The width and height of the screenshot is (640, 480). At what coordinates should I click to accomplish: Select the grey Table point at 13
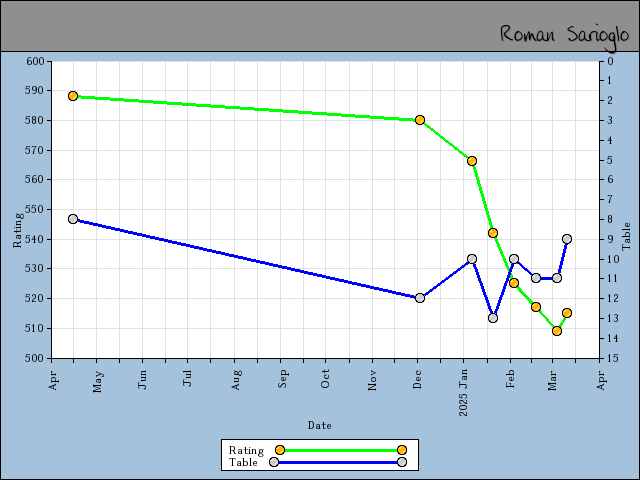(493, 318)
